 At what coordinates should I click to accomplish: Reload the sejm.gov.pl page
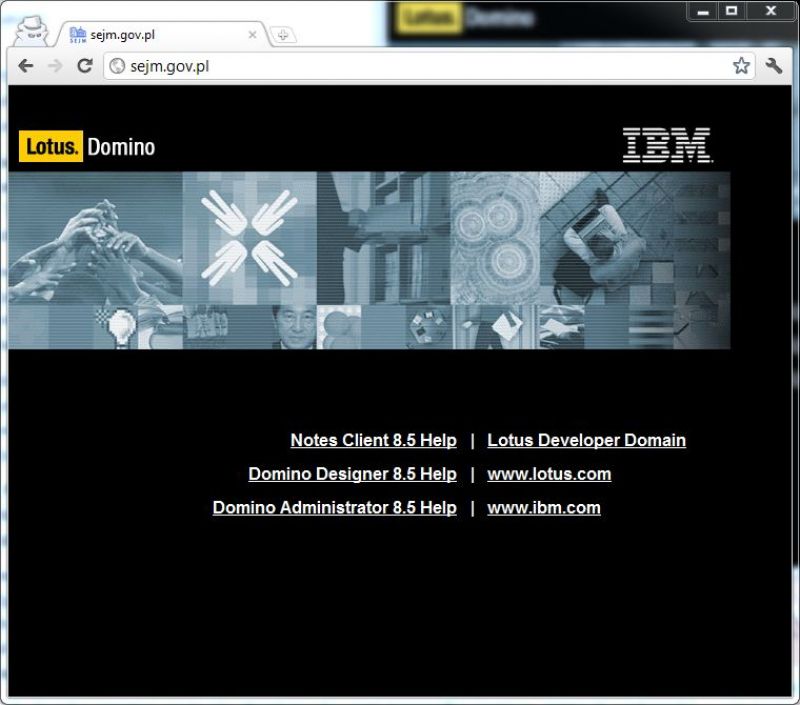pyautogui.click(x=85, y=66)
